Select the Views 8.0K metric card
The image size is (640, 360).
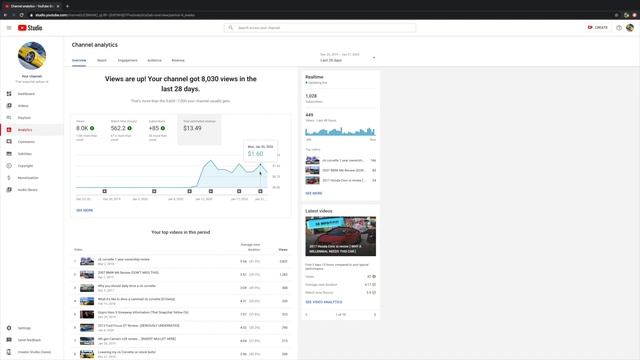point(87,130)
